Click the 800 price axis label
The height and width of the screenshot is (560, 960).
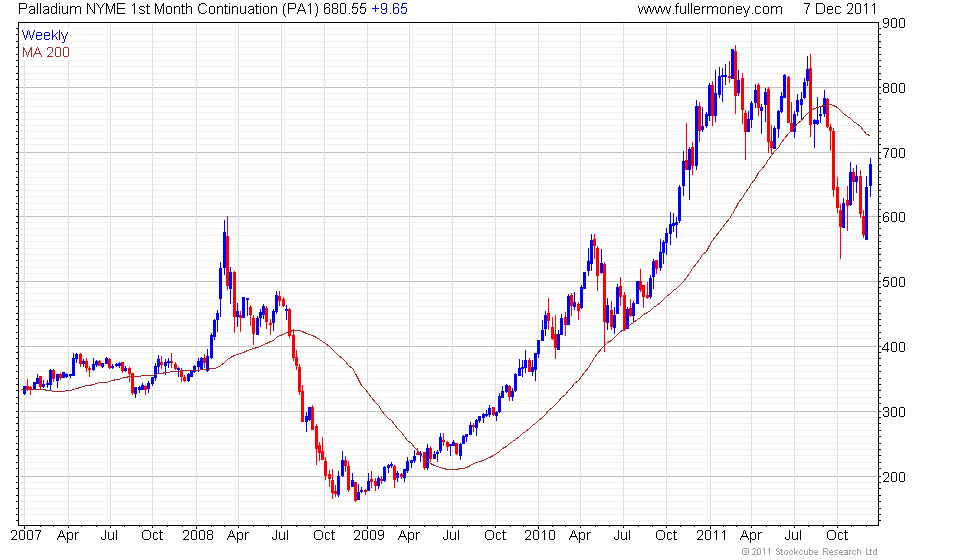(894, 88)
